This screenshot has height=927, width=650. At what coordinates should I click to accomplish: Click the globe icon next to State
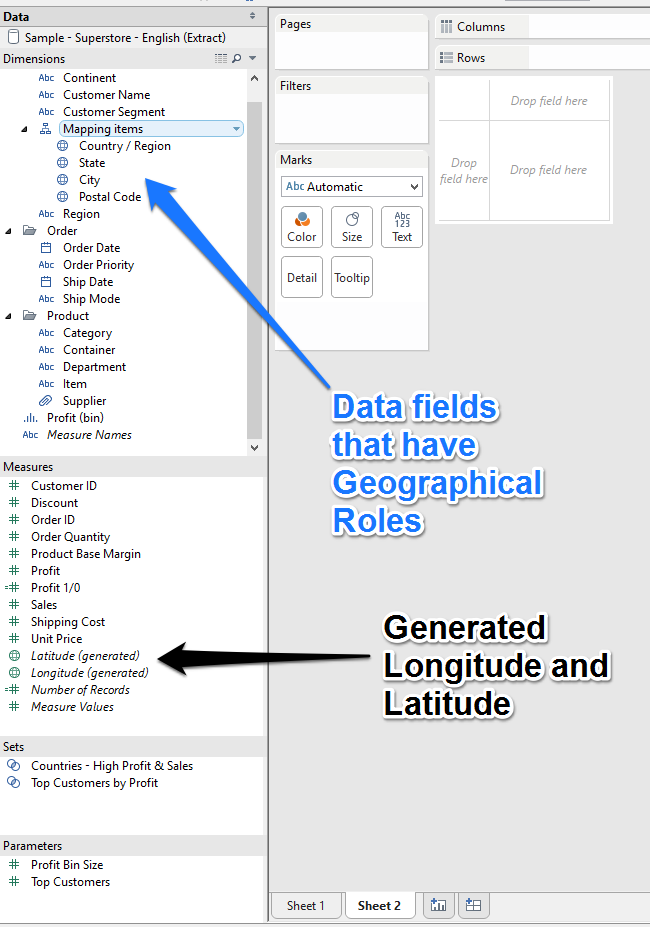[62, 163]
